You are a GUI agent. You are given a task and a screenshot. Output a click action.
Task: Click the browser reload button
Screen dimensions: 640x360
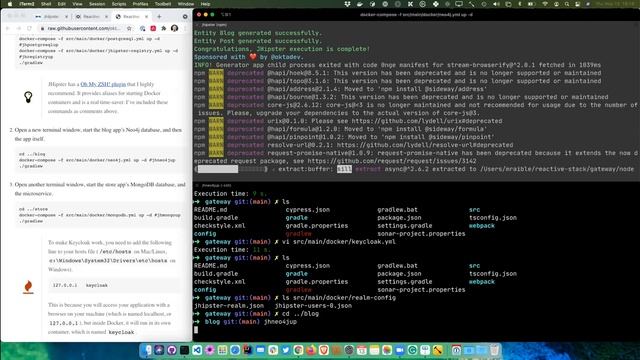click(29, 29)
